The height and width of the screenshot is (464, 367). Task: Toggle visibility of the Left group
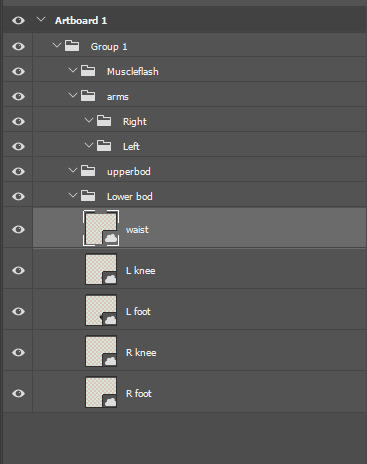18,146
